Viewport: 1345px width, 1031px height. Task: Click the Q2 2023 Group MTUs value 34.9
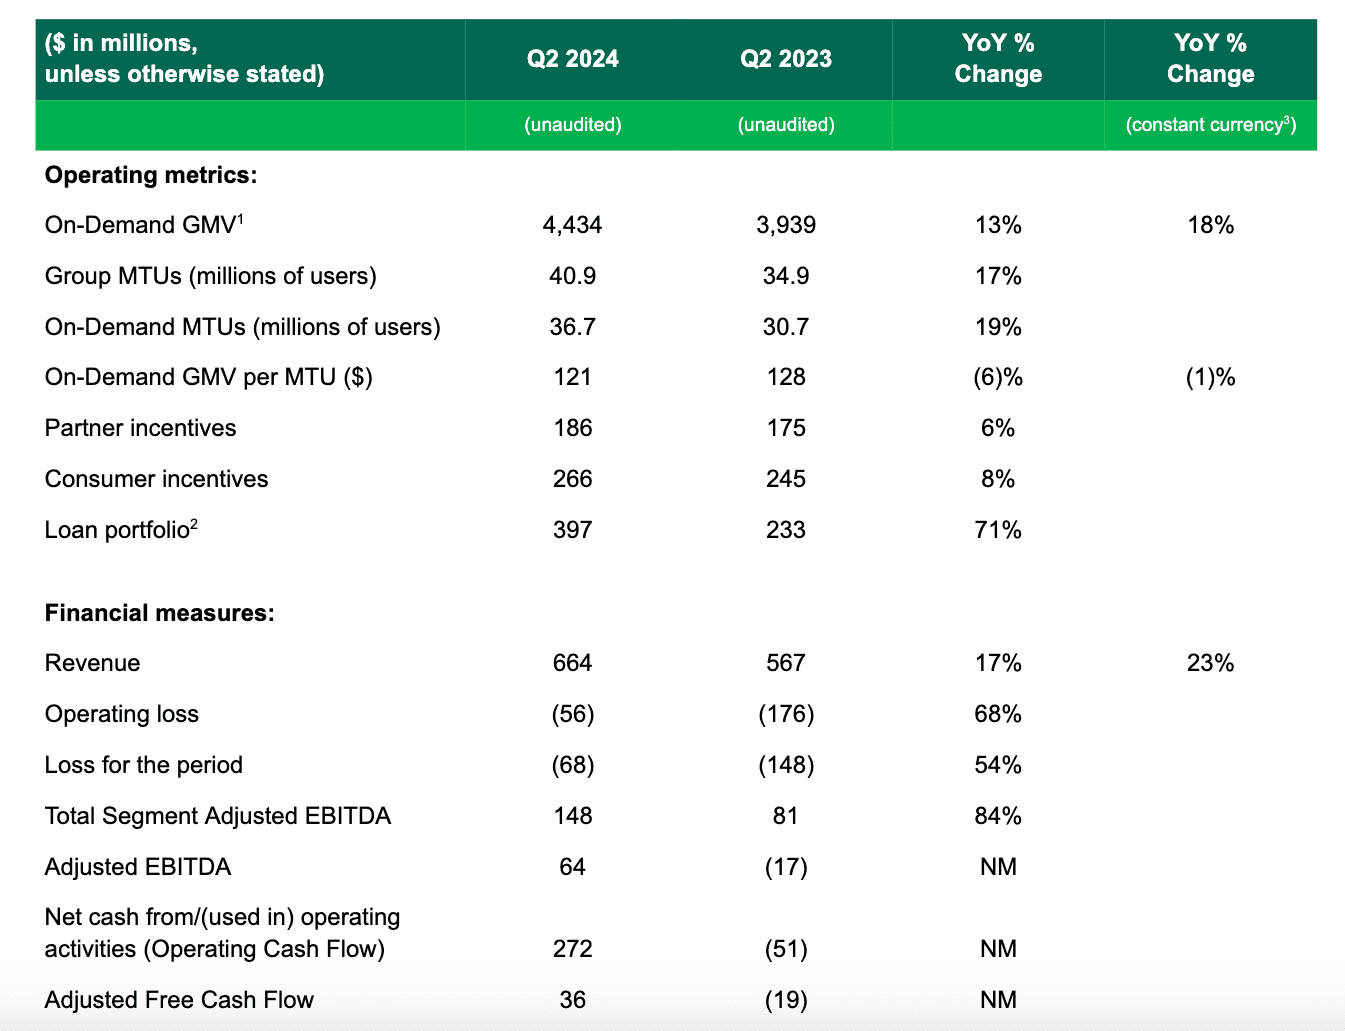pyautogui.click(x=786, y=276)
